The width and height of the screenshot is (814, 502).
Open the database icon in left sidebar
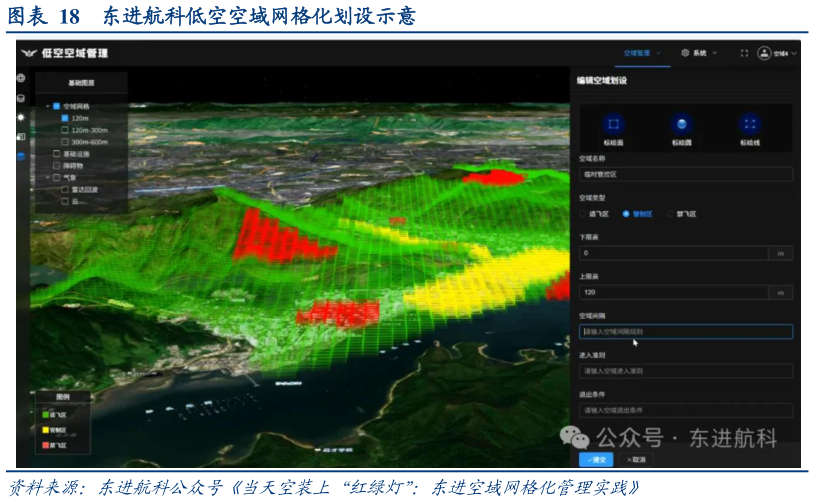21,98
